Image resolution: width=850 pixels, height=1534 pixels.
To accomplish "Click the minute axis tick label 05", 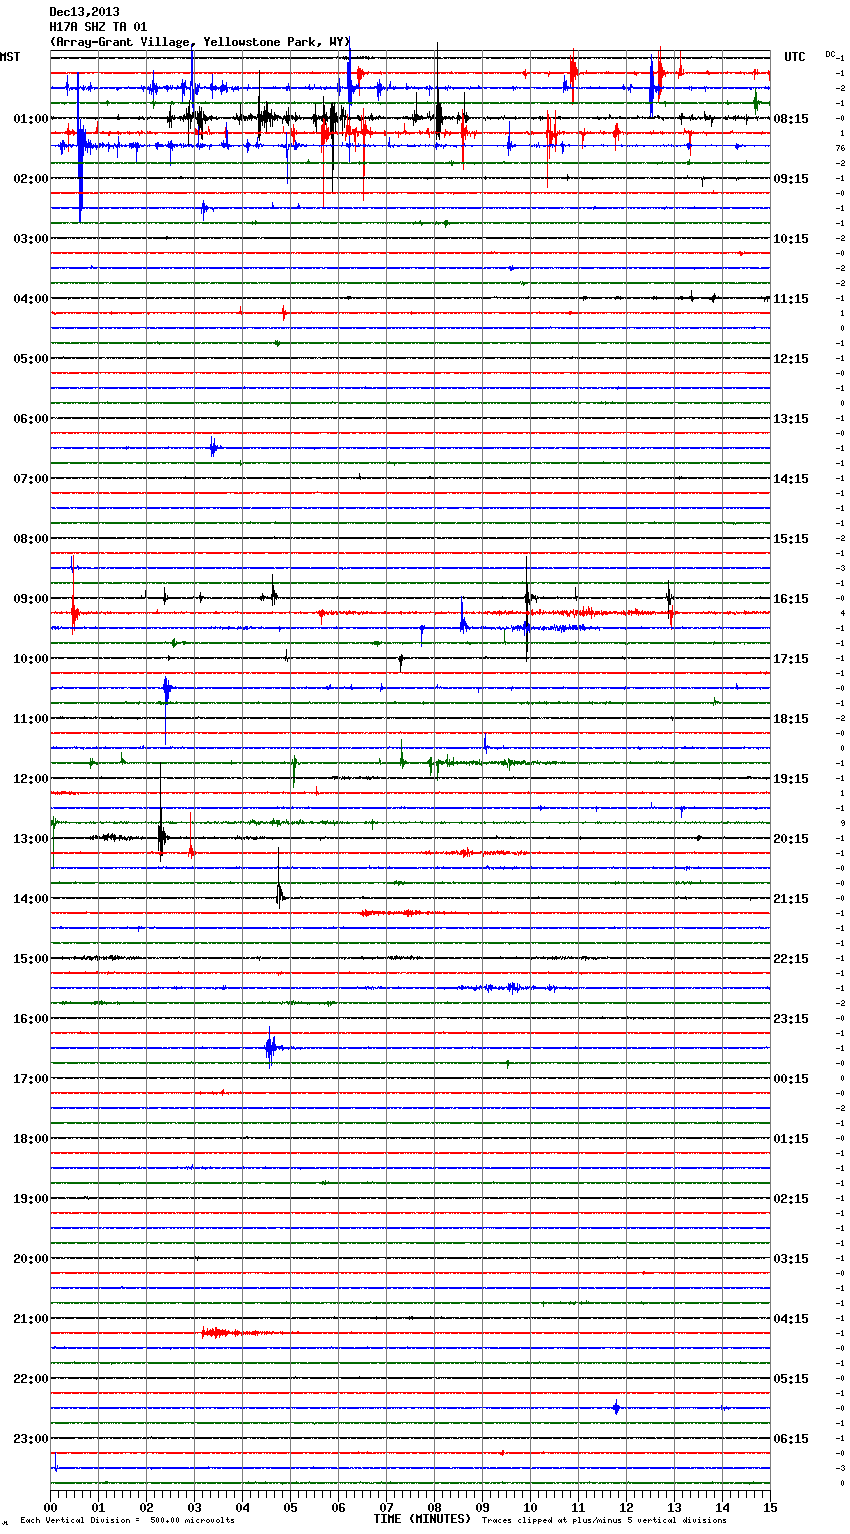I will click(x=290, y=1507).
